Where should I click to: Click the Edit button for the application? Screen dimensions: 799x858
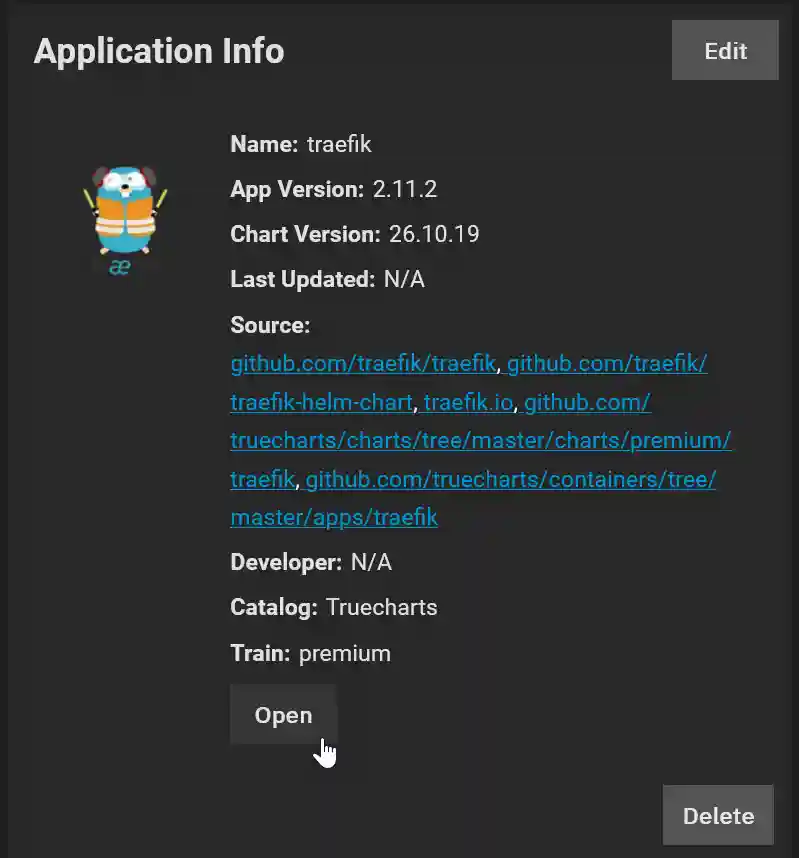[725, 50]
